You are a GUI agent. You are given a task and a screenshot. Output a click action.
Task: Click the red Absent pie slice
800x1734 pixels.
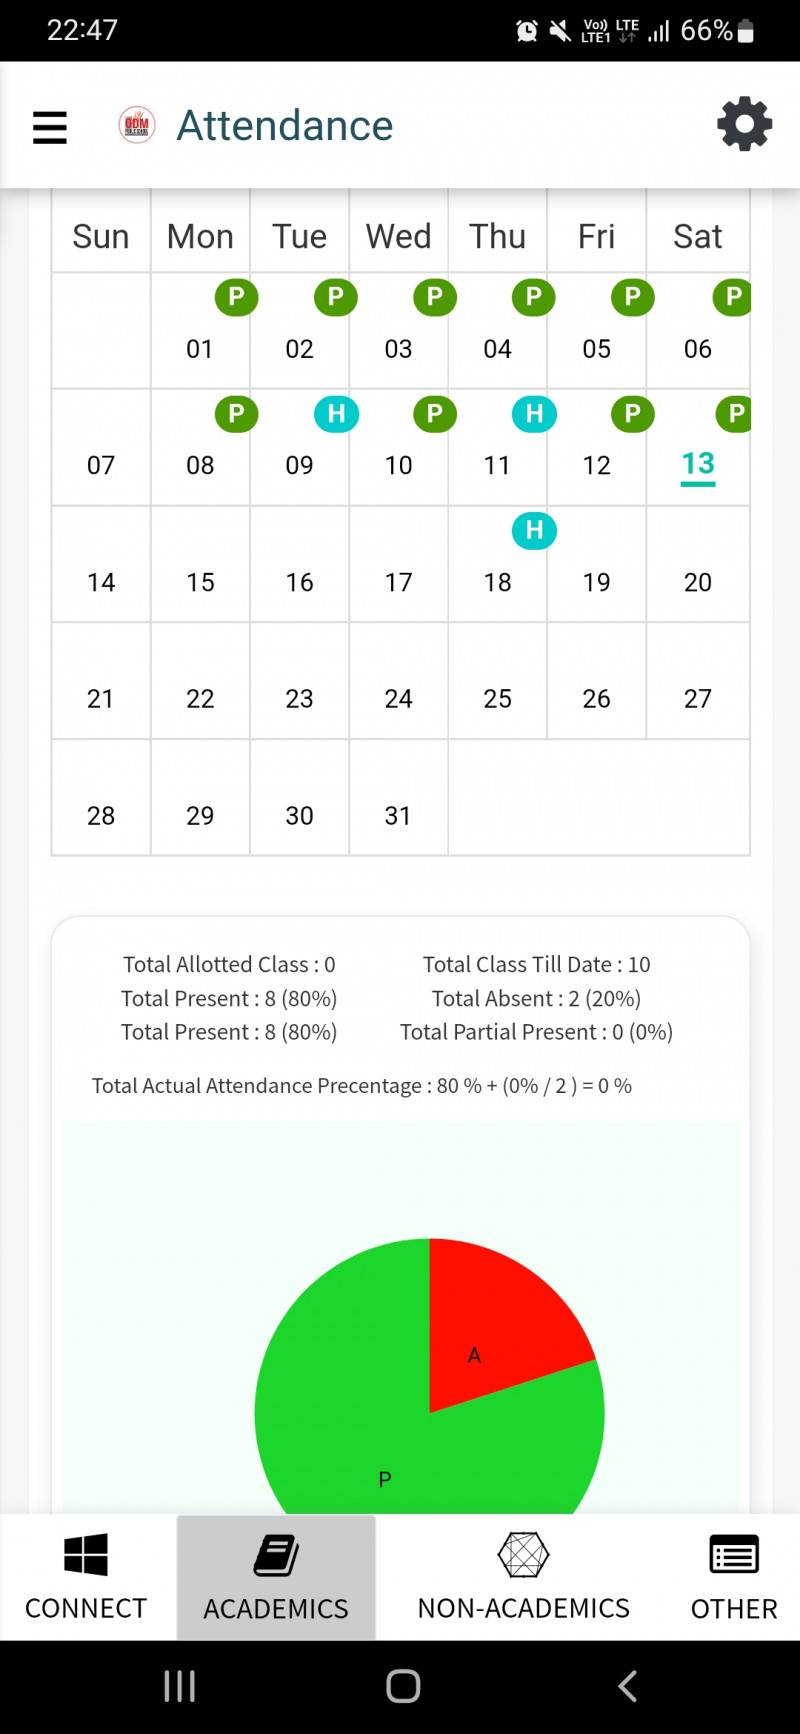490,1330
